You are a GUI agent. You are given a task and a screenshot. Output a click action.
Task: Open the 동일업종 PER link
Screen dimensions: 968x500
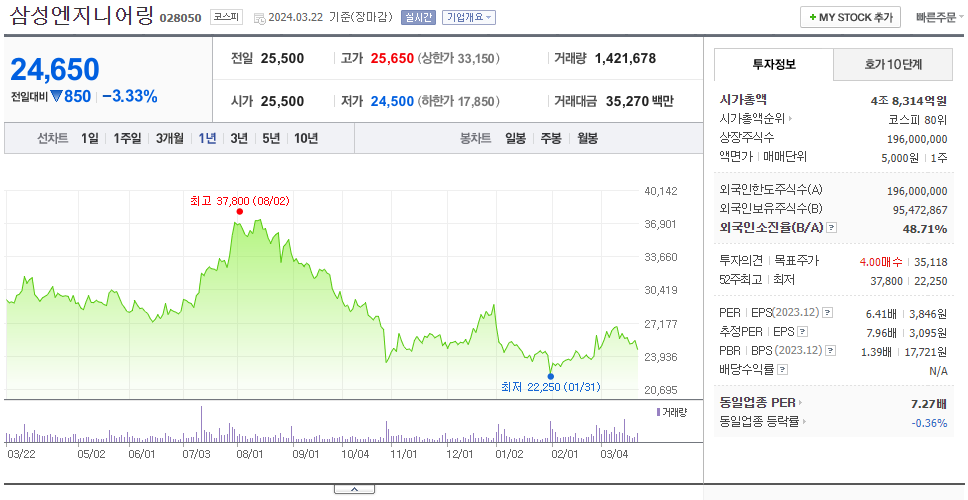pyautogui.click(x=762, y=403)
